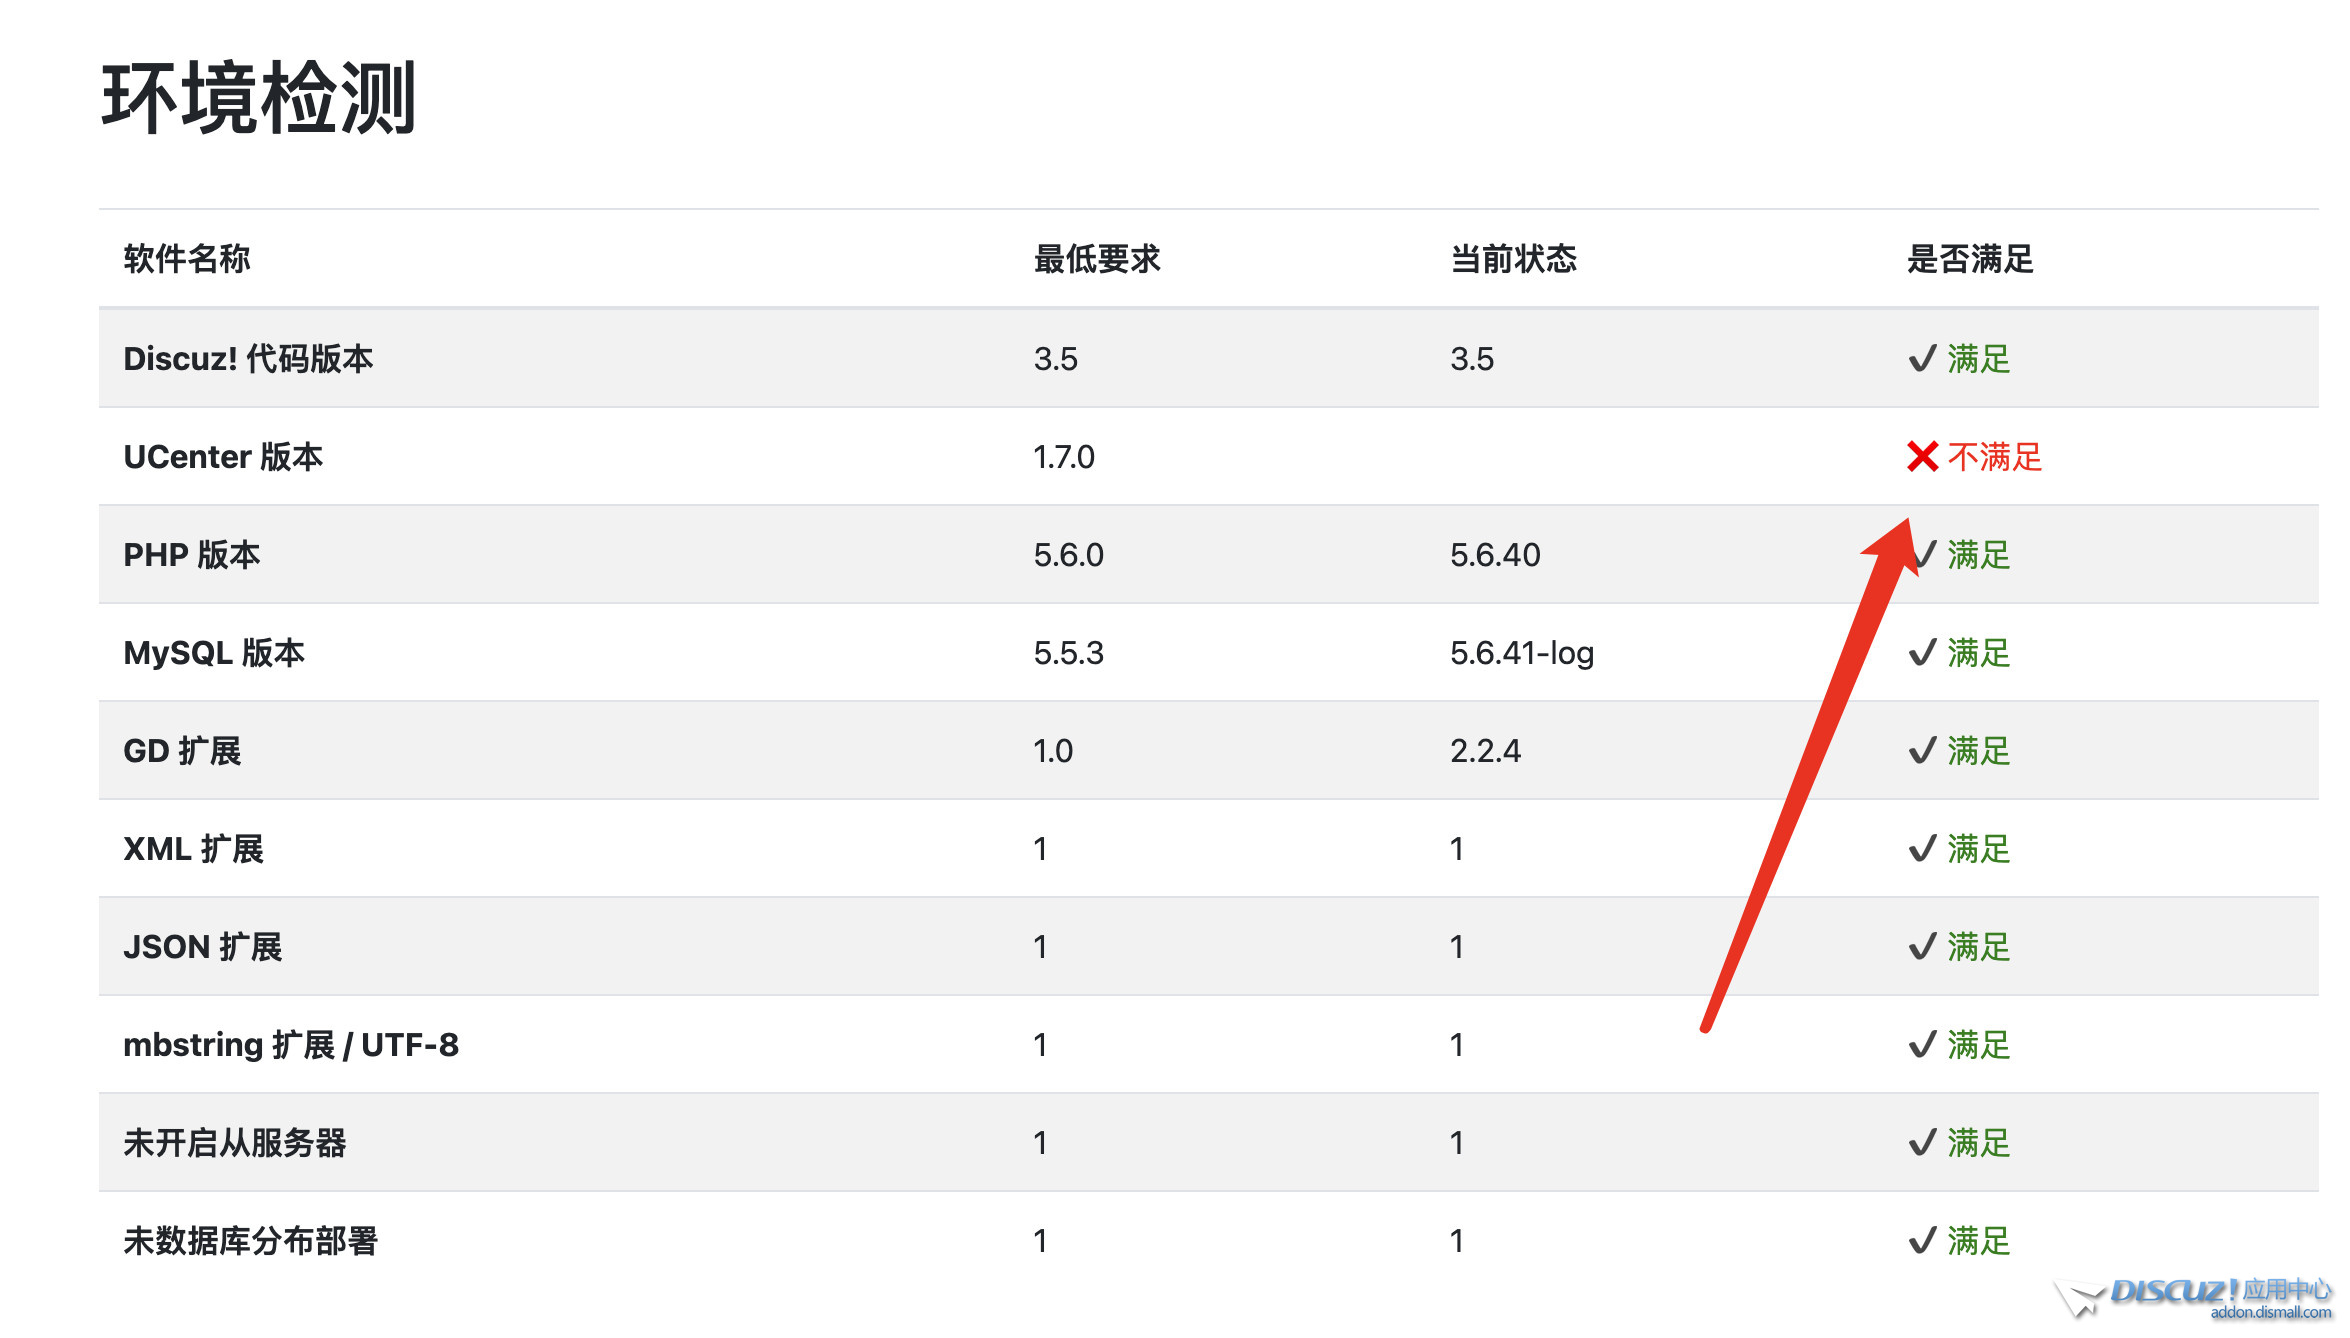Click the 当前状态 column header
The height and width of the screenshot is (1338, 2350).
click(x=1513, y=259)
